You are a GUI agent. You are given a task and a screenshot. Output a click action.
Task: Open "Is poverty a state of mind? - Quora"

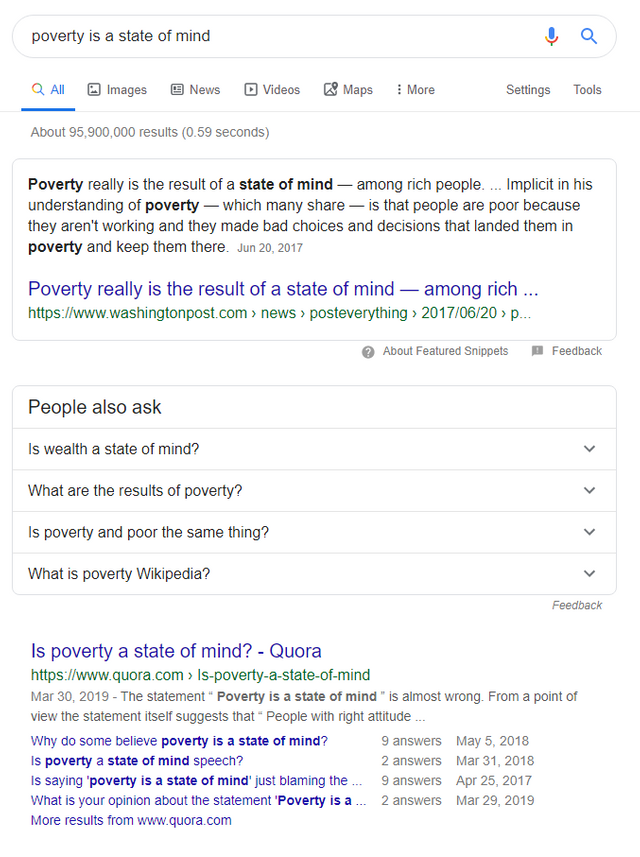176,651
